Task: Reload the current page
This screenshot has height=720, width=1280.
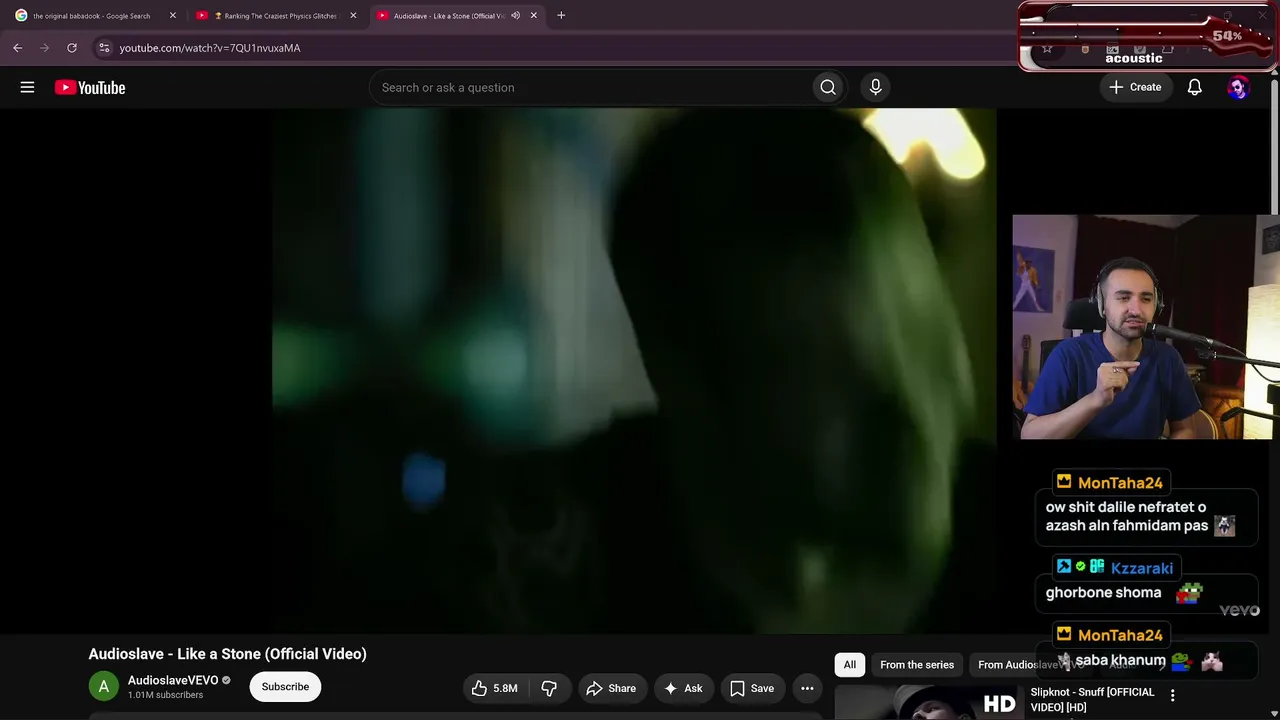Action: [x=72, y=47]
